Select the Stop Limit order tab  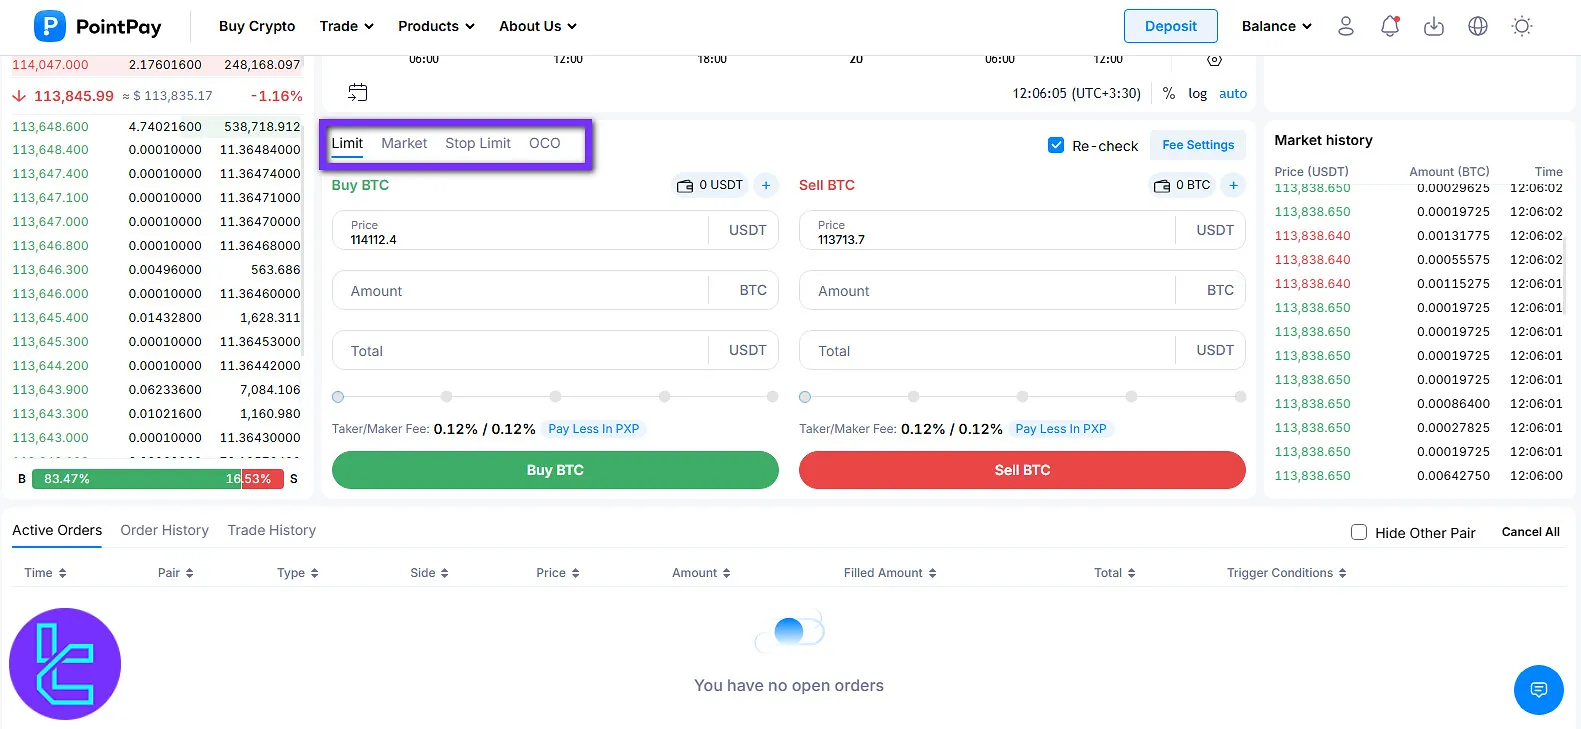(478, 143)
